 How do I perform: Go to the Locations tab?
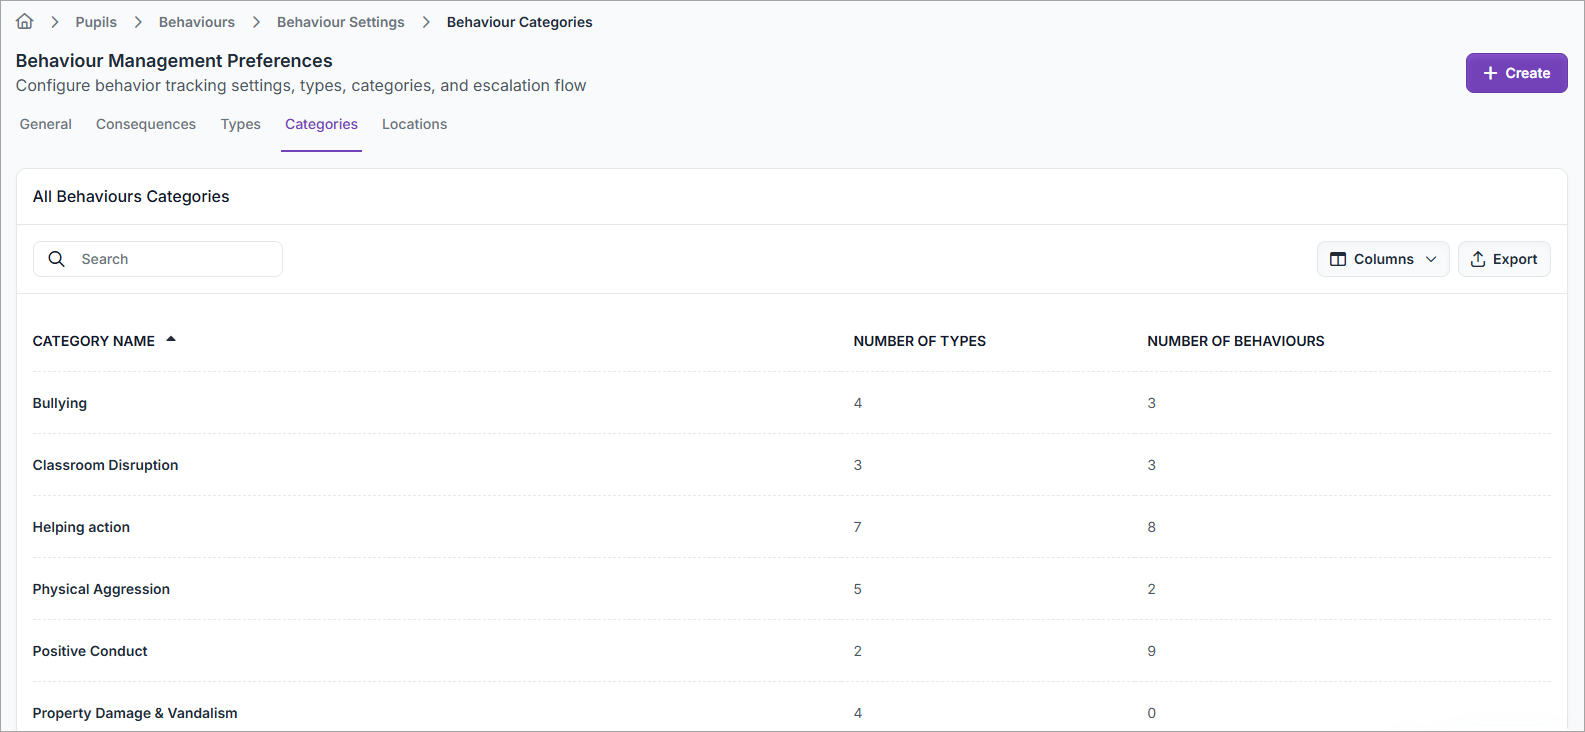coord(414,124)
